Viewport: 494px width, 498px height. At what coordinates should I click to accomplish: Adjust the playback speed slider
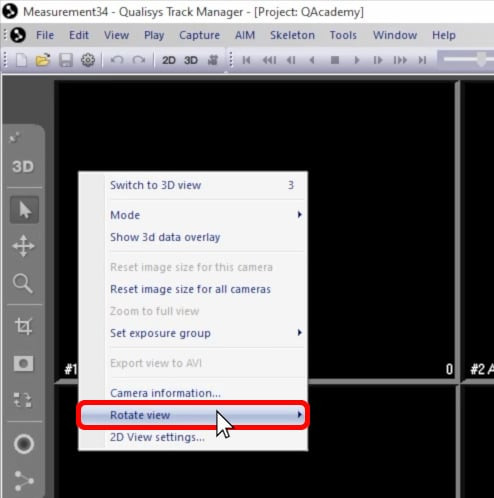481,59
